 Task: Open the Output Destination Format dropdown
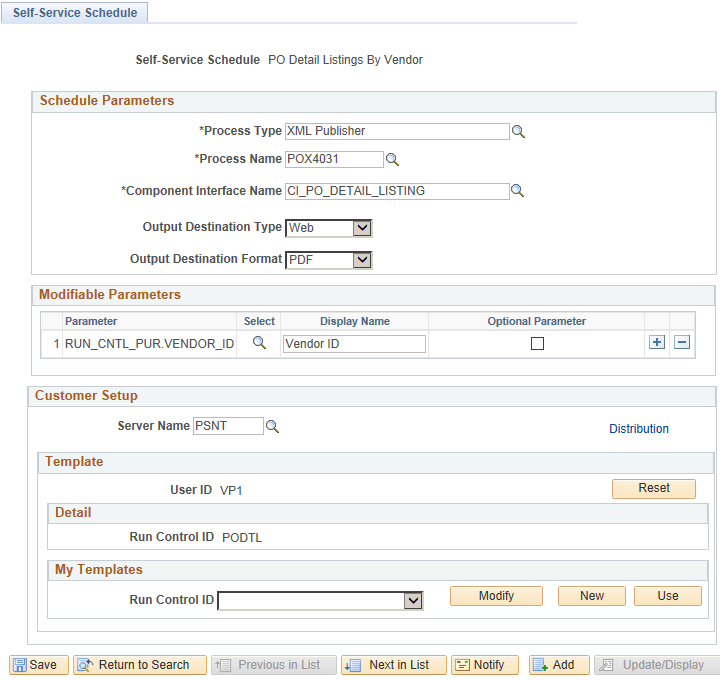(328, 260)
